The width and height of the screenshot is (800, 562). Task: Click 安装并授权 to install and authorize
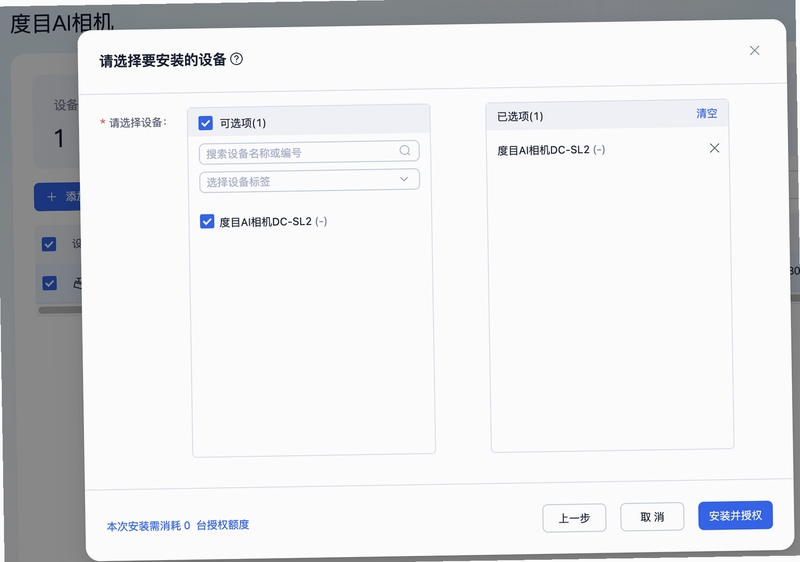coord(735,516)
